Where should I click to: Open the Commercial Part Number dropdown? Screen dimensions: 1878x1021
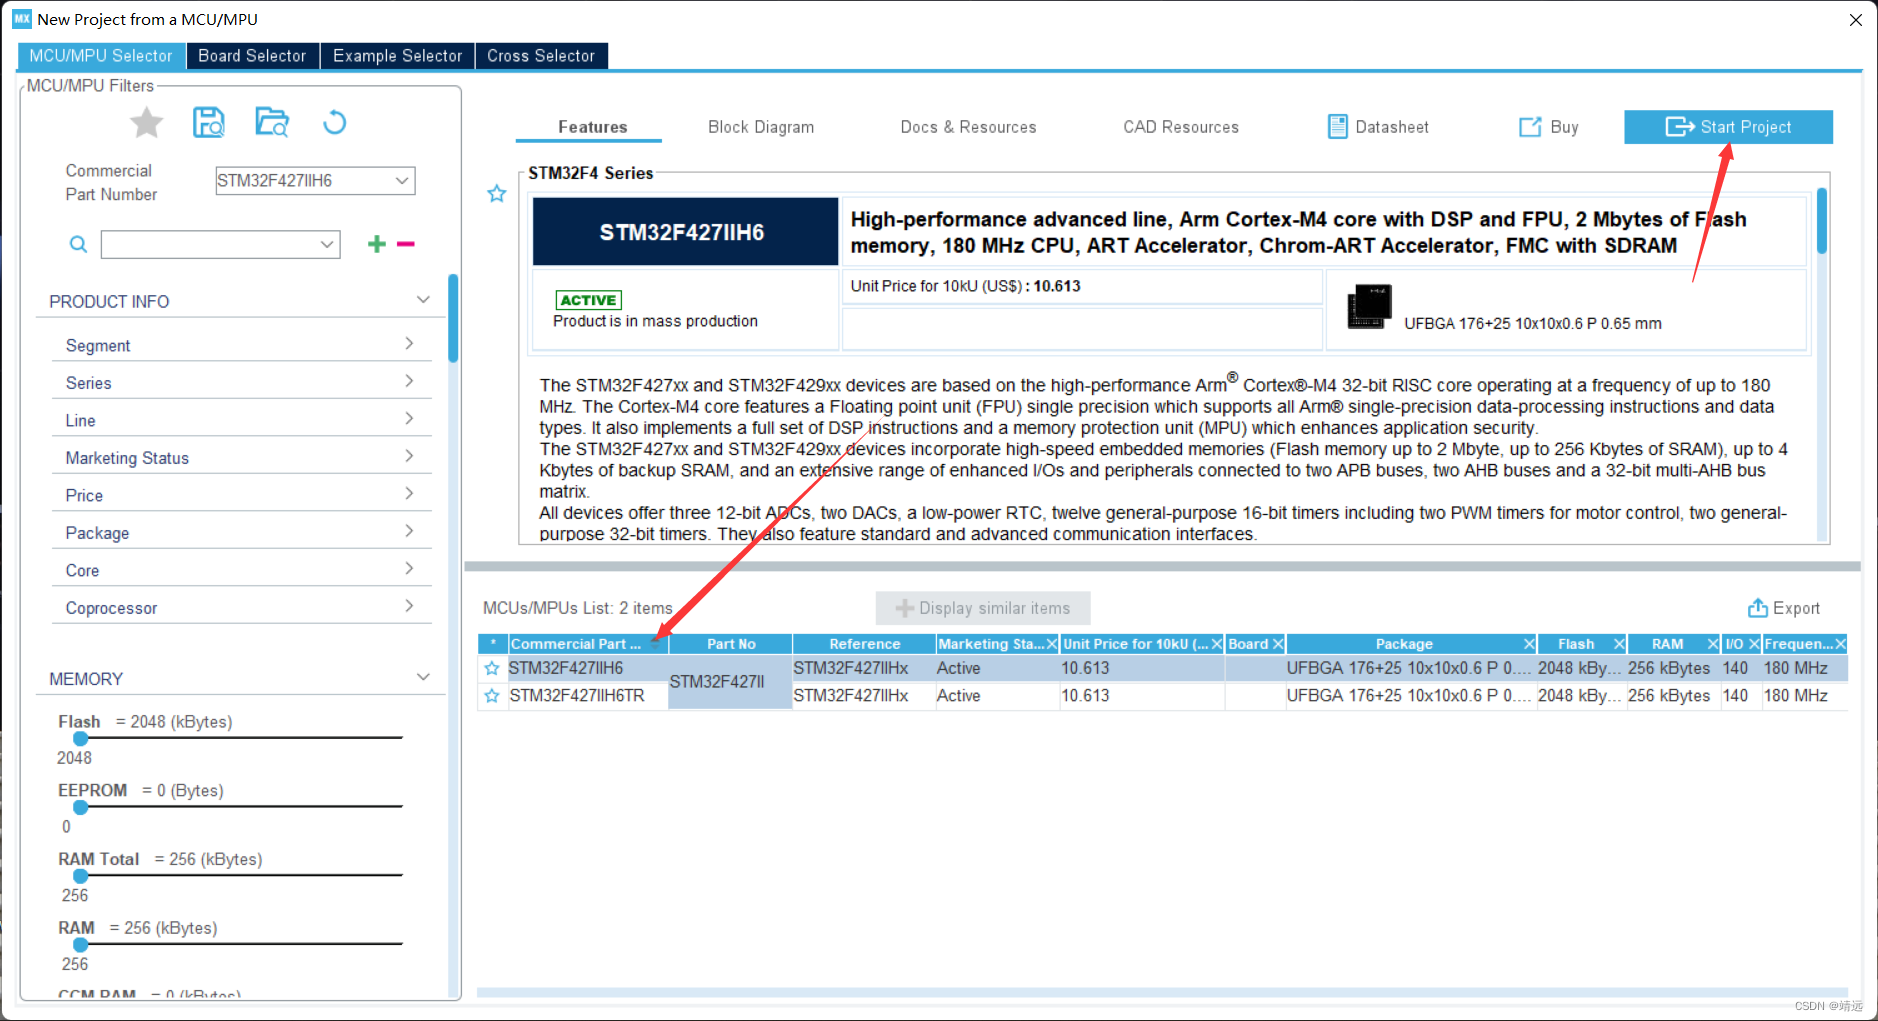tap(401, 181)
